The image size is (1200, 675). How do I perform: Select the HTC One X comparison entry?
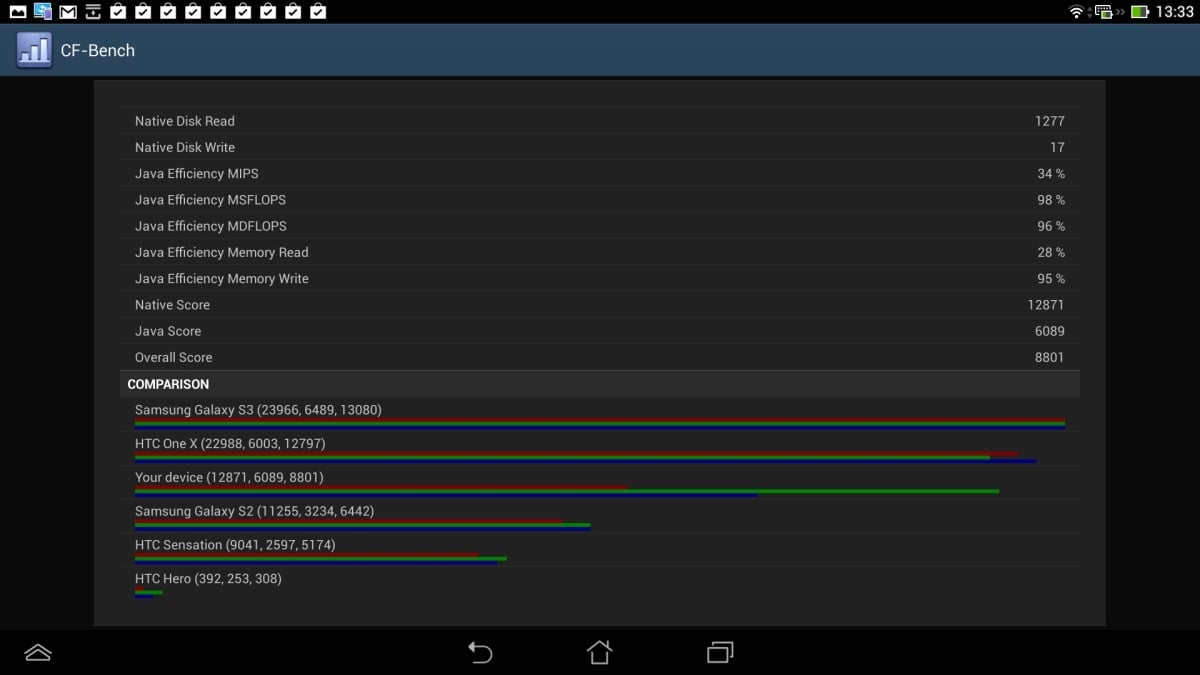(600, 448)
